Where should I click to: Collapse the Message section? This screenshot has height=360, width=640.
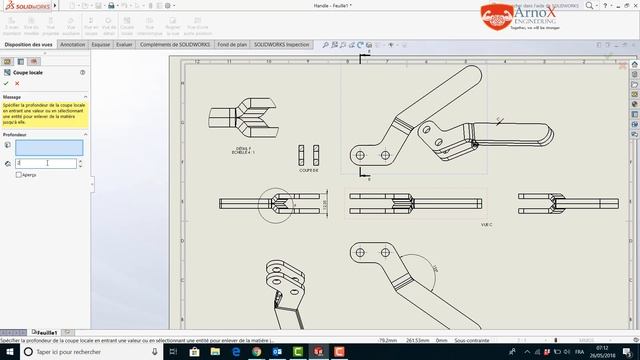(85, 97)
